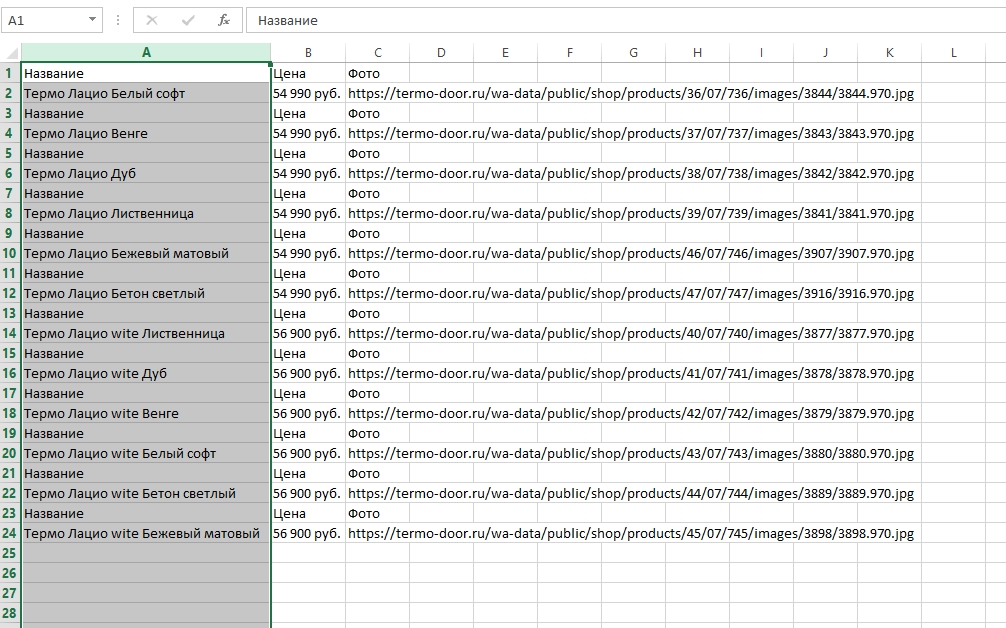1006x628 pixels.
Task: Click the formula bar containing Название
Action: (626, 21)
